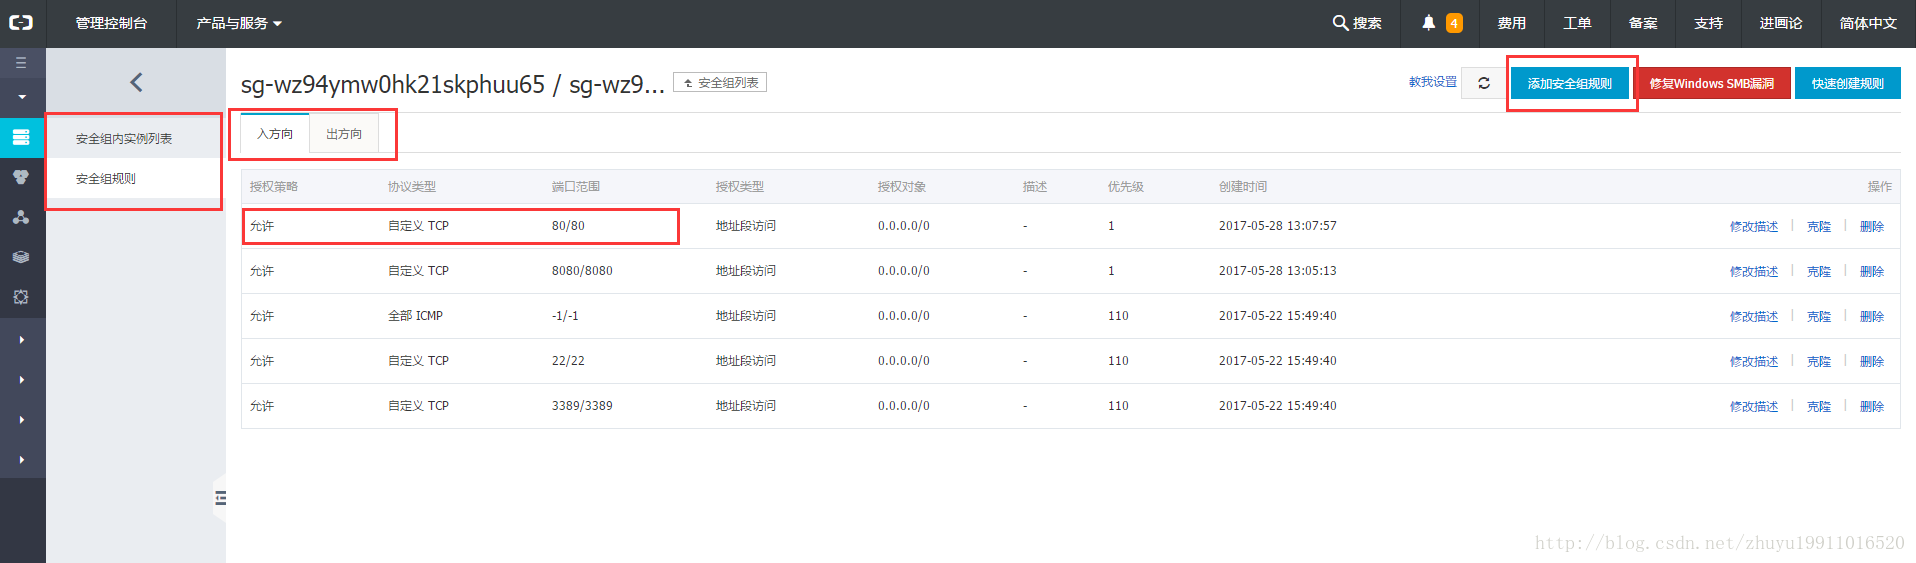Open the chip-shaped sidebar icon
Image resolution: width=1916 pixels, height=563 pixels.
[21, 297]
